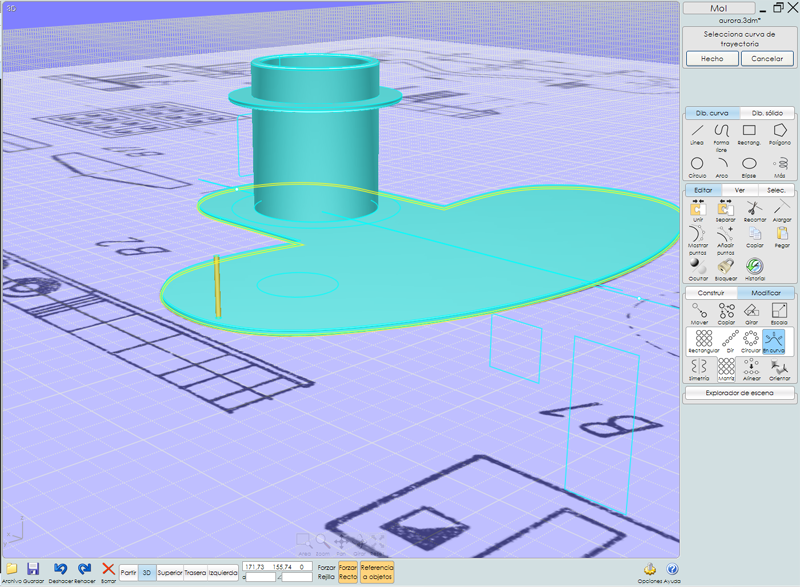Open Opciones settings
The width and height of the screenshot is (800, 587).
tap(649, 573)
